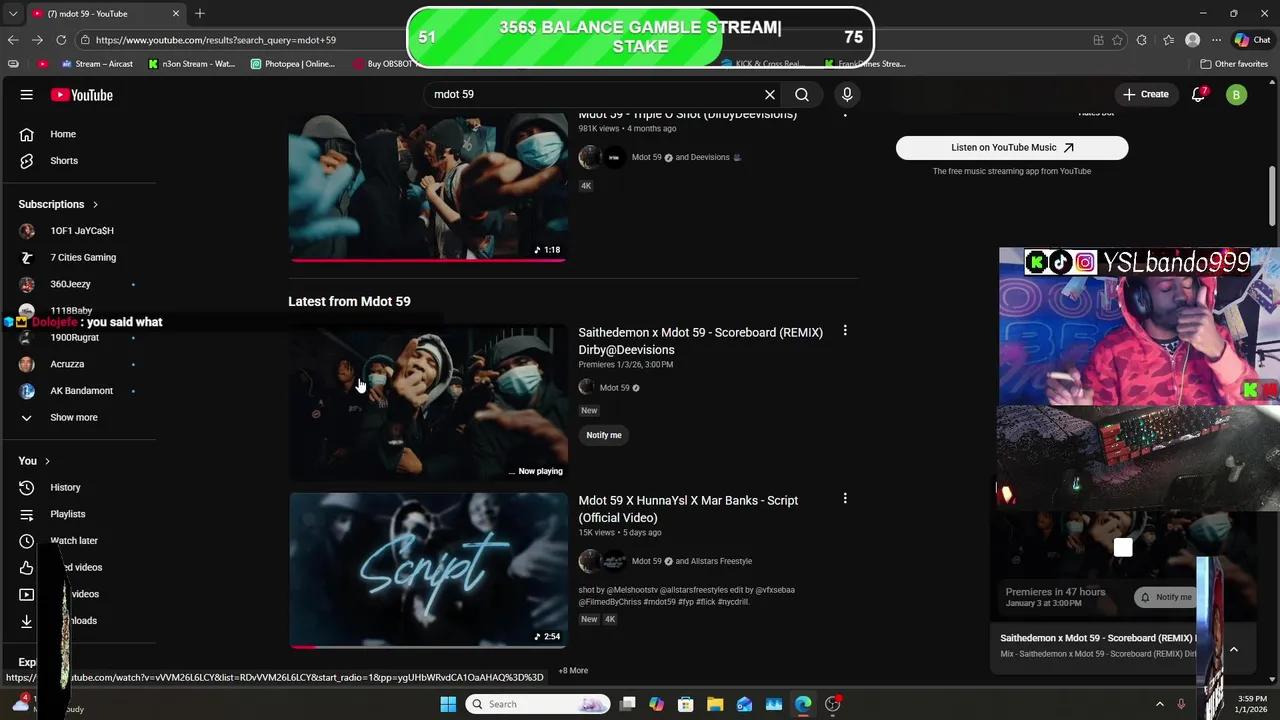1280x720 pixels.
Task: Open the Windows Start menu
Action: [x=448, y=704]
